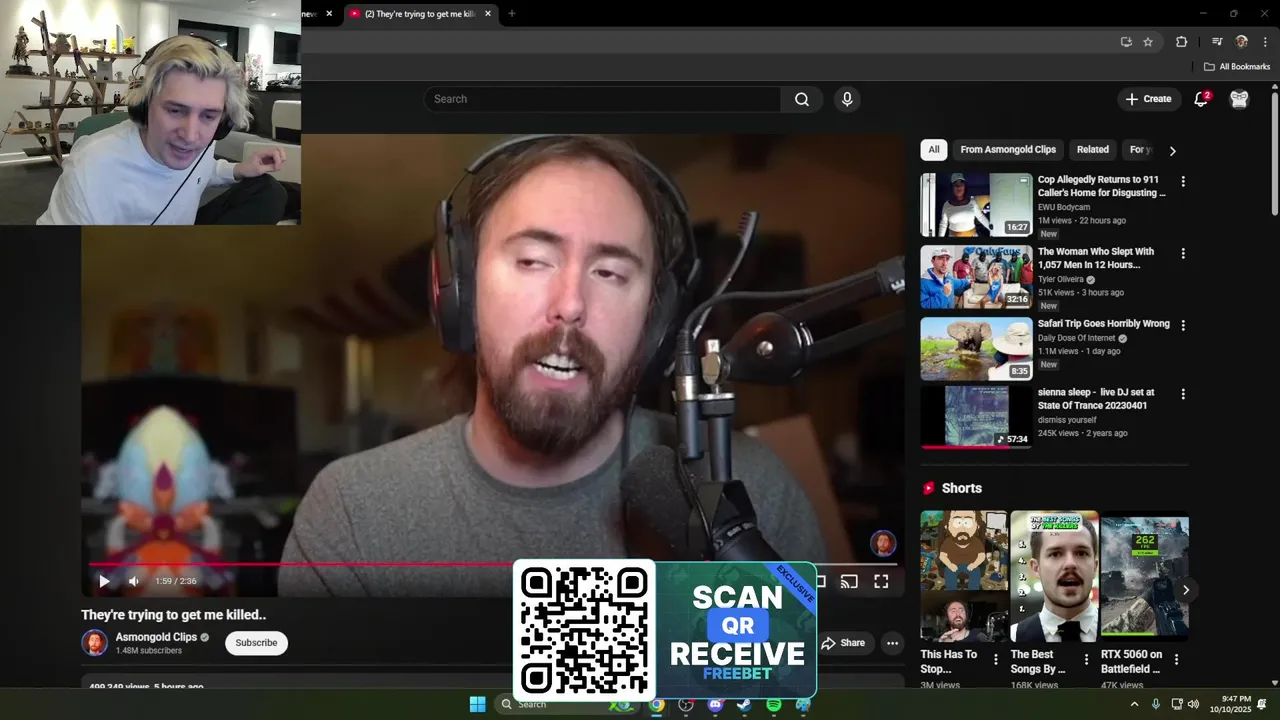
Task: Open 'The Best Songs By' short thumbnail
Action: [1054, 576]
